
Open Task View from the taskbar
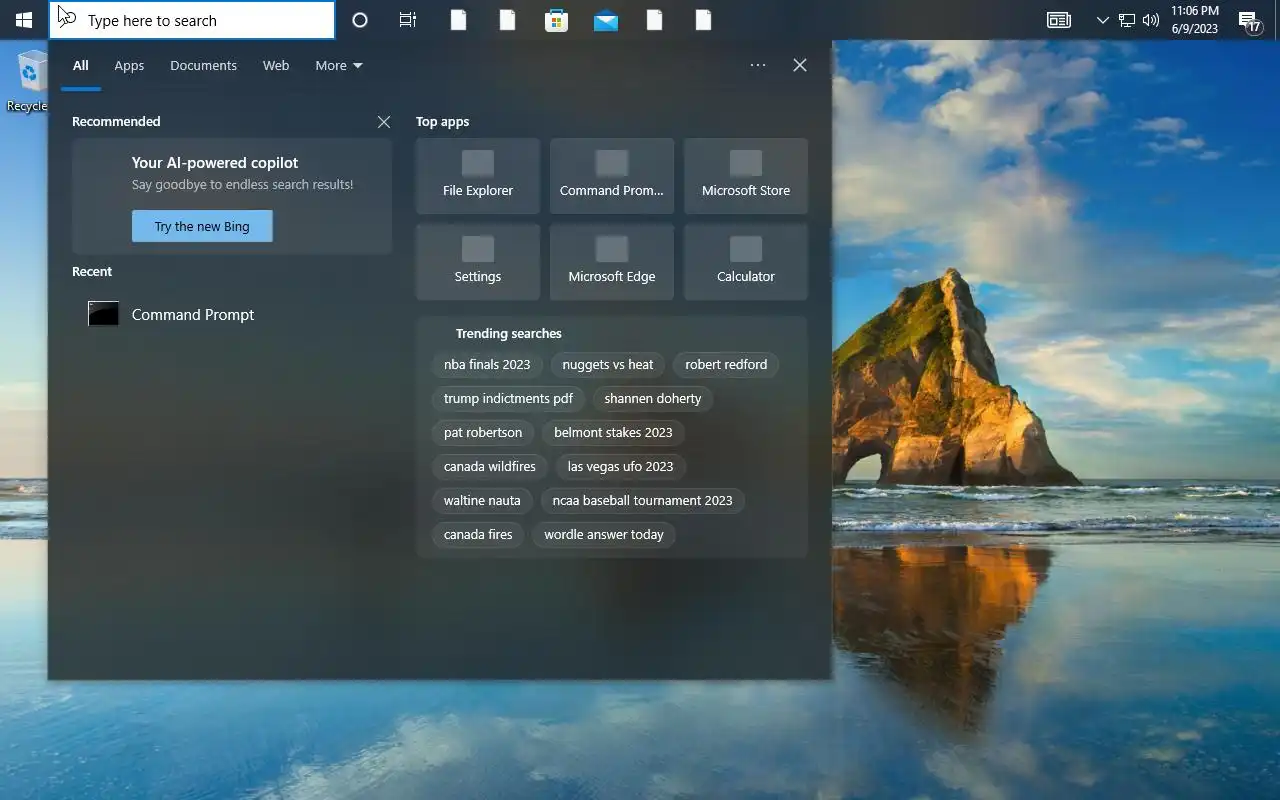click(408, 20)
